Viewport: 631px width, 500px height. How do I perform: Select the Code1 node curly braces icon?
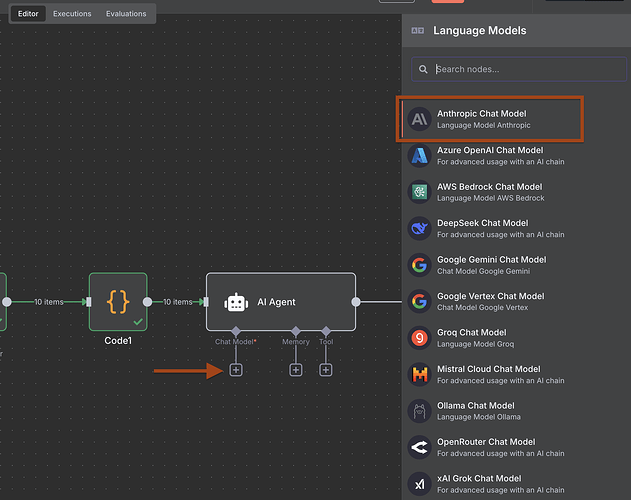coord(118,302)
